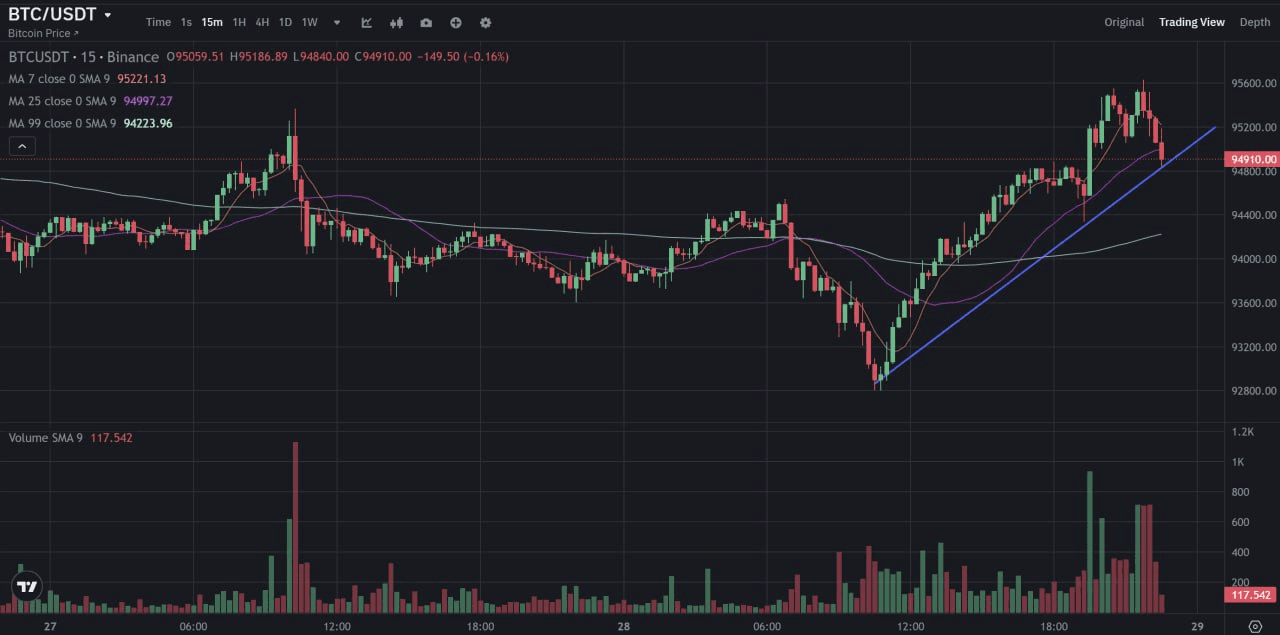Open the extra timeframes dropdown arrow
This screenshot has width=1280, height=635.
(x=336, y=21)
